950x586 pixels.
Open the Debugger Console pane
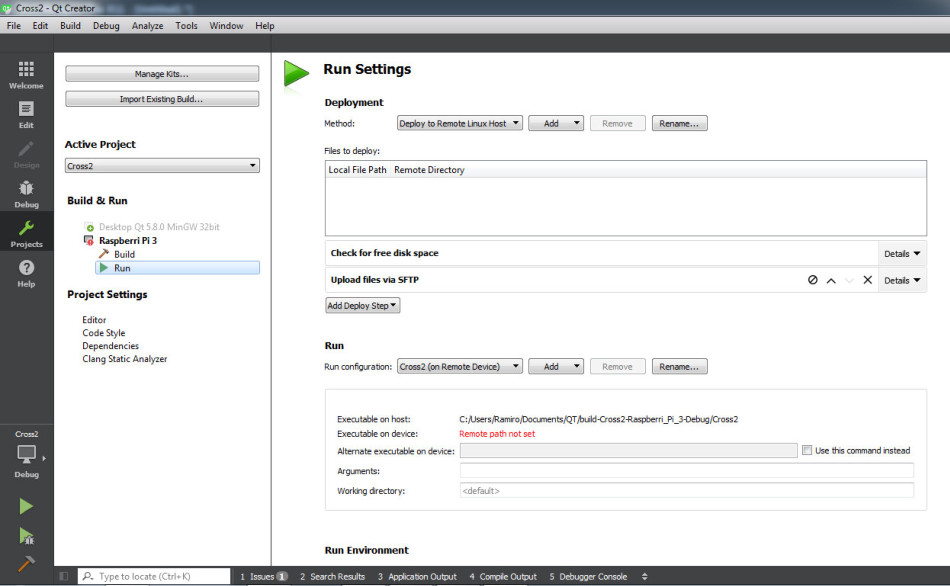588,576
